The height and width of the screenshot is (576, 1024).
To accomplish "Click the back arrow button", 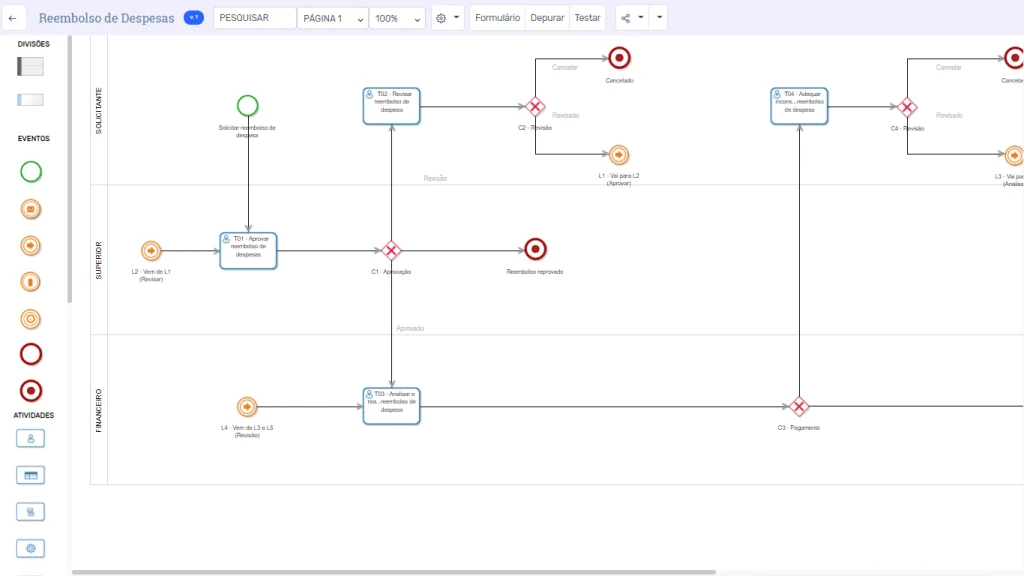I will (11, 18).
